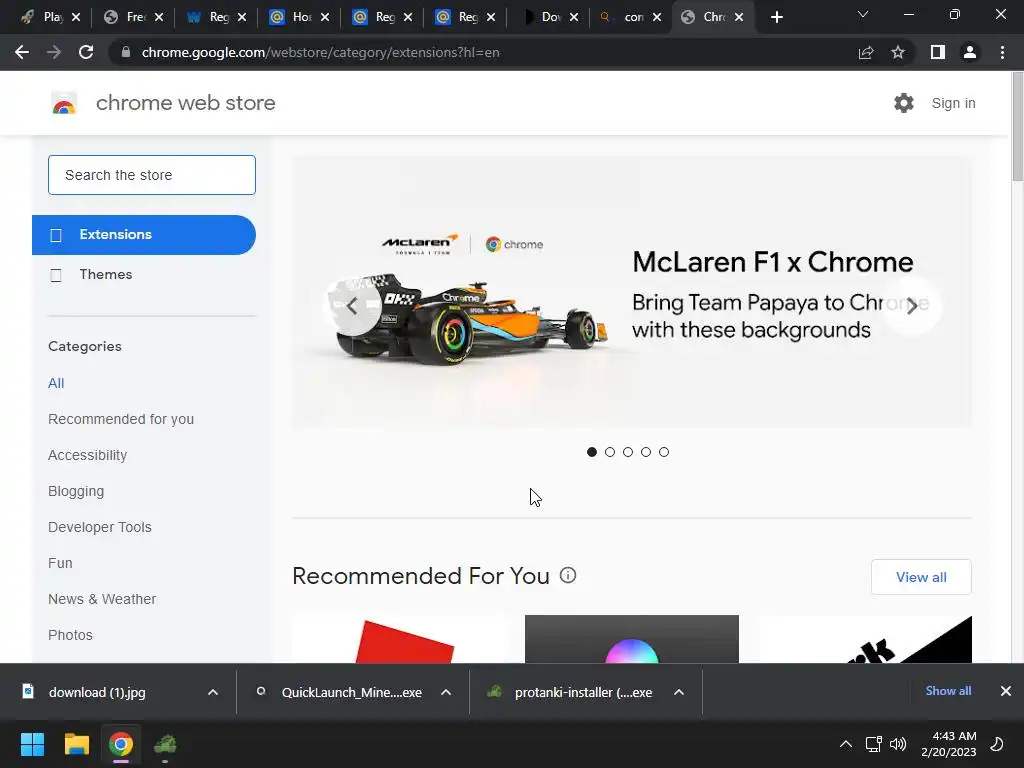Image resolution: width=1024 pixels, height=768 pixels.
Task: Click View all recommended extensions
Action: (x=921, y=577)
